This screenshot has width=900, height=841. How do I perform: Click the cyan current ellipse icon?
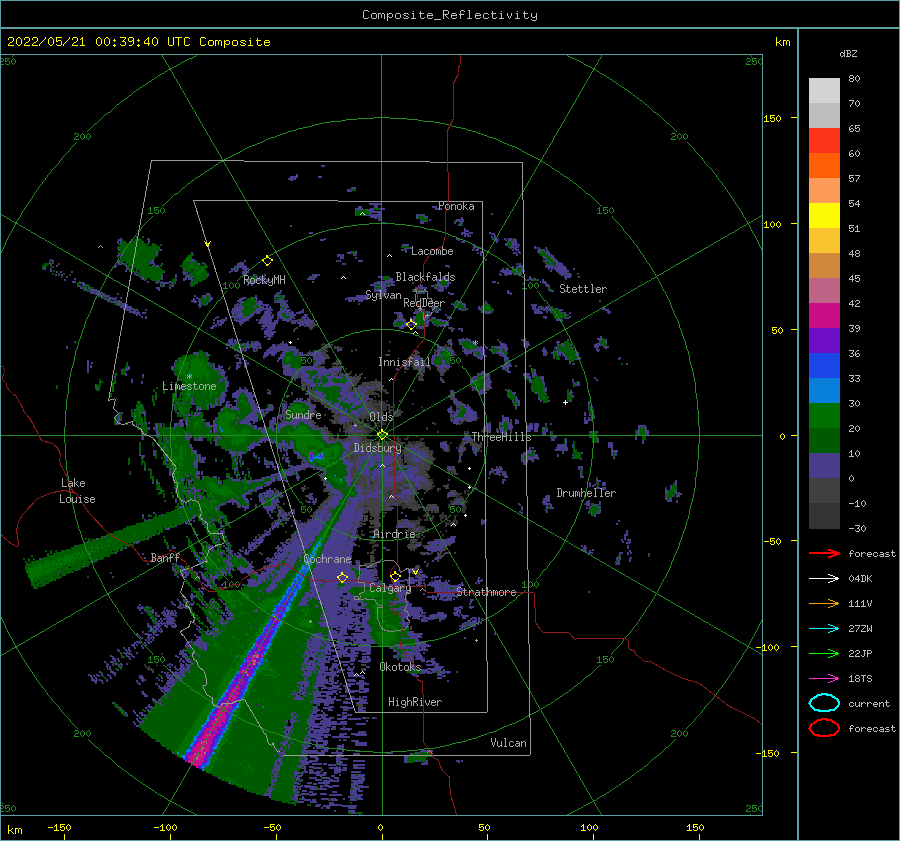(x=824, y=703)
